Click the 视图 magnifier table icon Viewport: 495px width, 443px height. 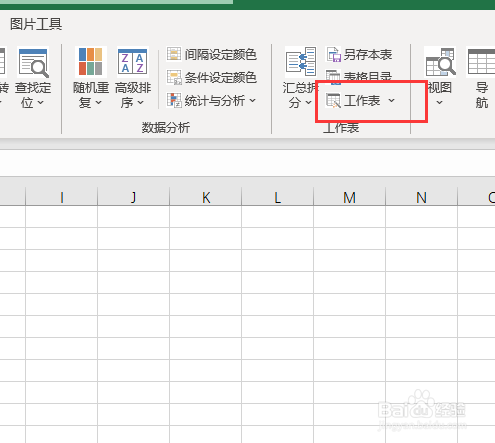click(x=440, y=62)
